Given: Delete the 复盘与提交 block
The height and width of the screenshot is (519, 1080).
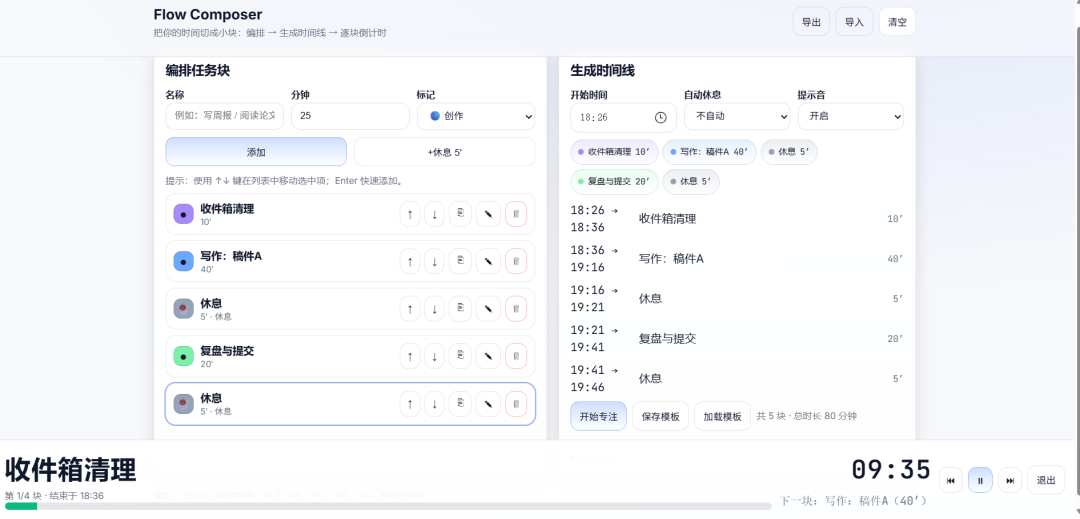Looking at the screenshot, I should tap(516, 357).
